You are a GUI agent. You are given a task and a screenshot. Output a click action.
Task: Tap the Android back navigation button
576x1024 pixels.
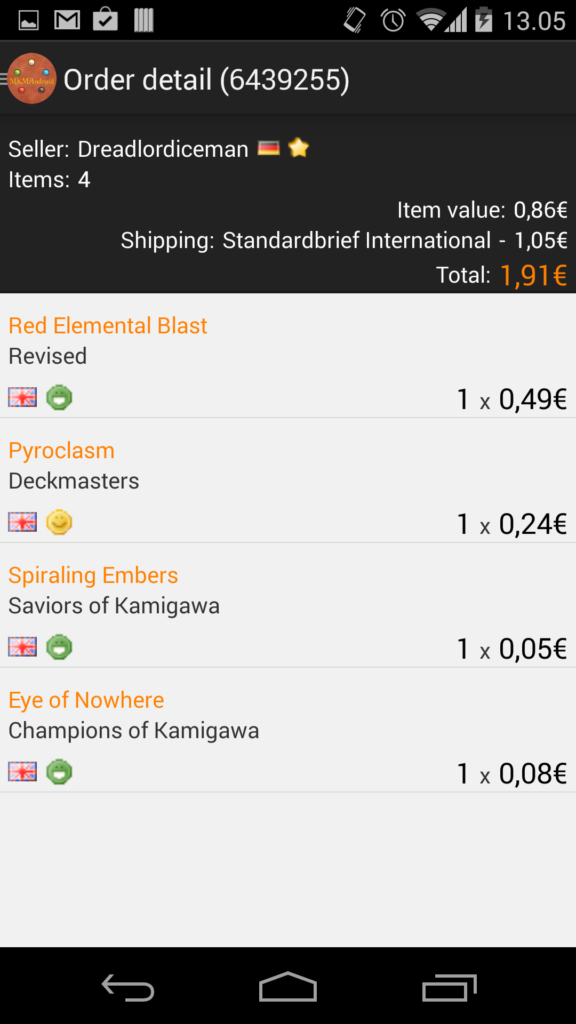pos(128,987)
